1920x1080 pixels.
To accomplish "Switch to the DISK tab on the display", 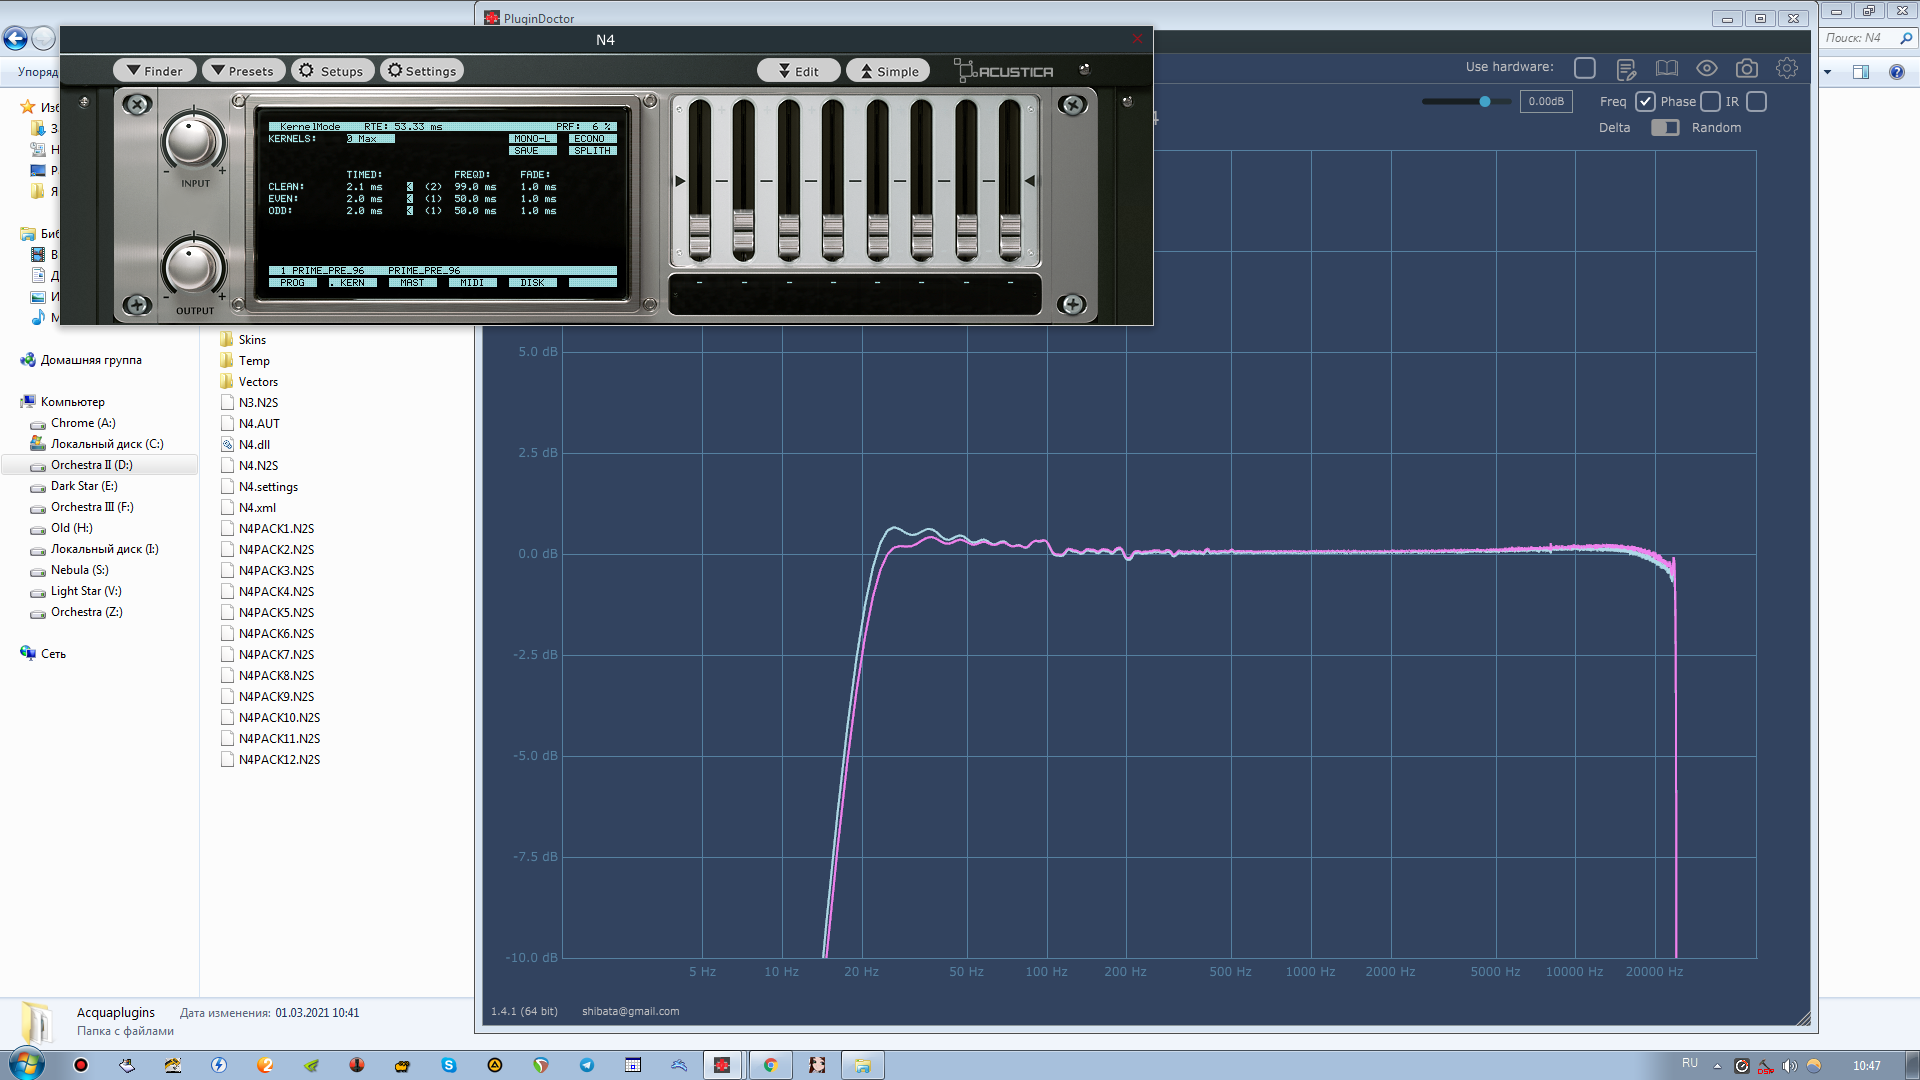I will point(532,283).
